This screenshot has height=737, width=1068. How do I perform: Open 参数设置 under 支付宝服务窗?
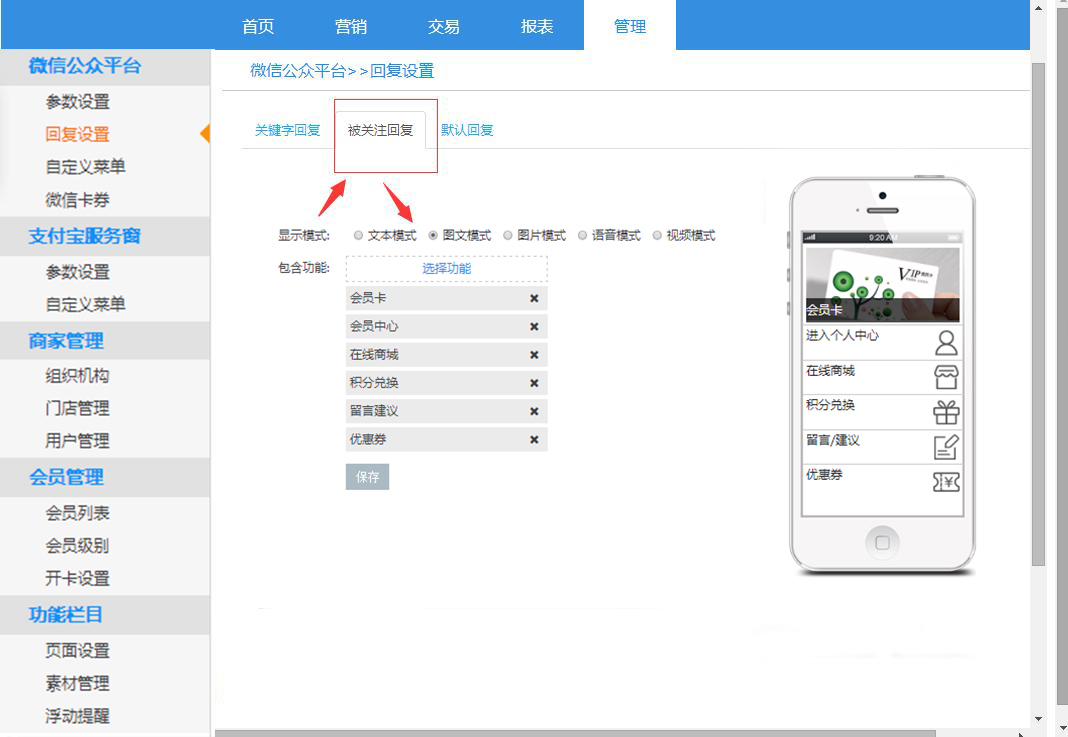pos(78,272)
